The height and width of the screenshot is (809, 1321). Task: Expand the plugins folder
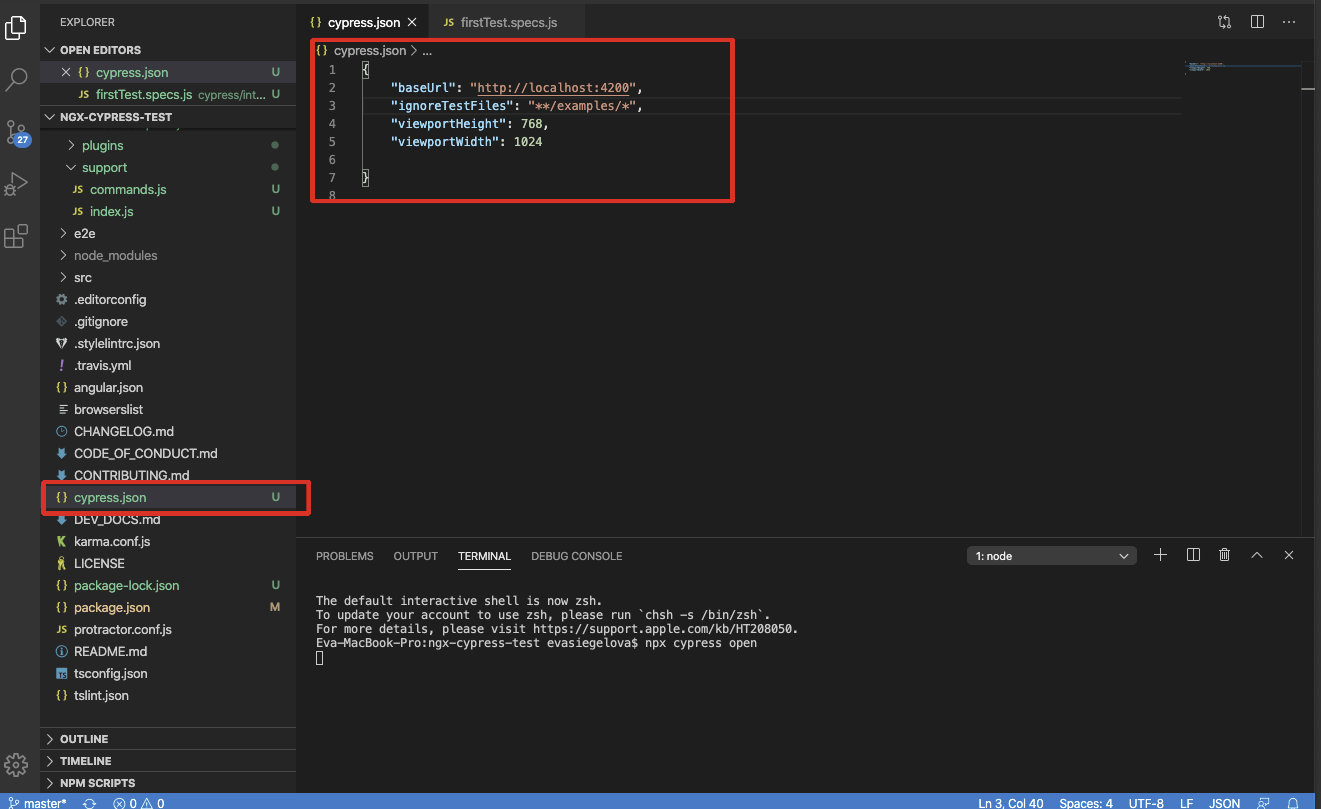102,146
